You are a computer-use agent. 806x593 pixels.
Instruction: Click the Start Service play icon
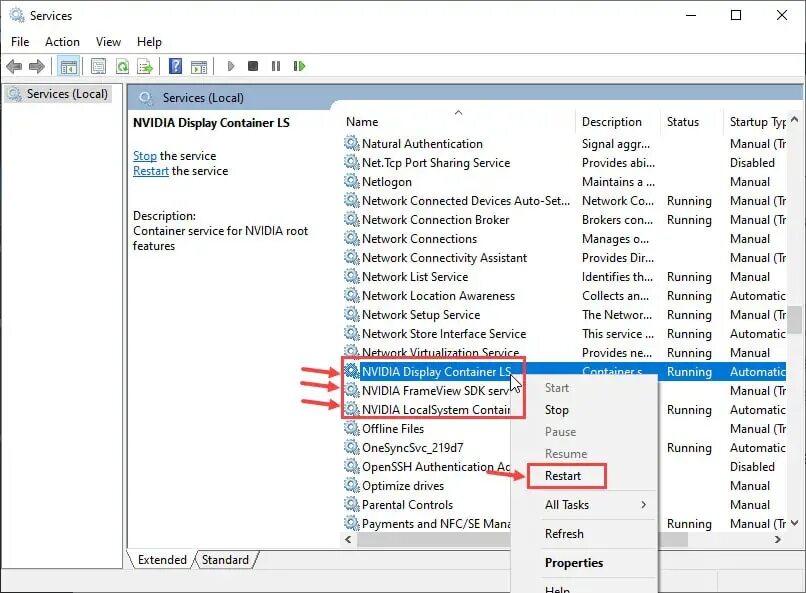[x=231, y=66]
